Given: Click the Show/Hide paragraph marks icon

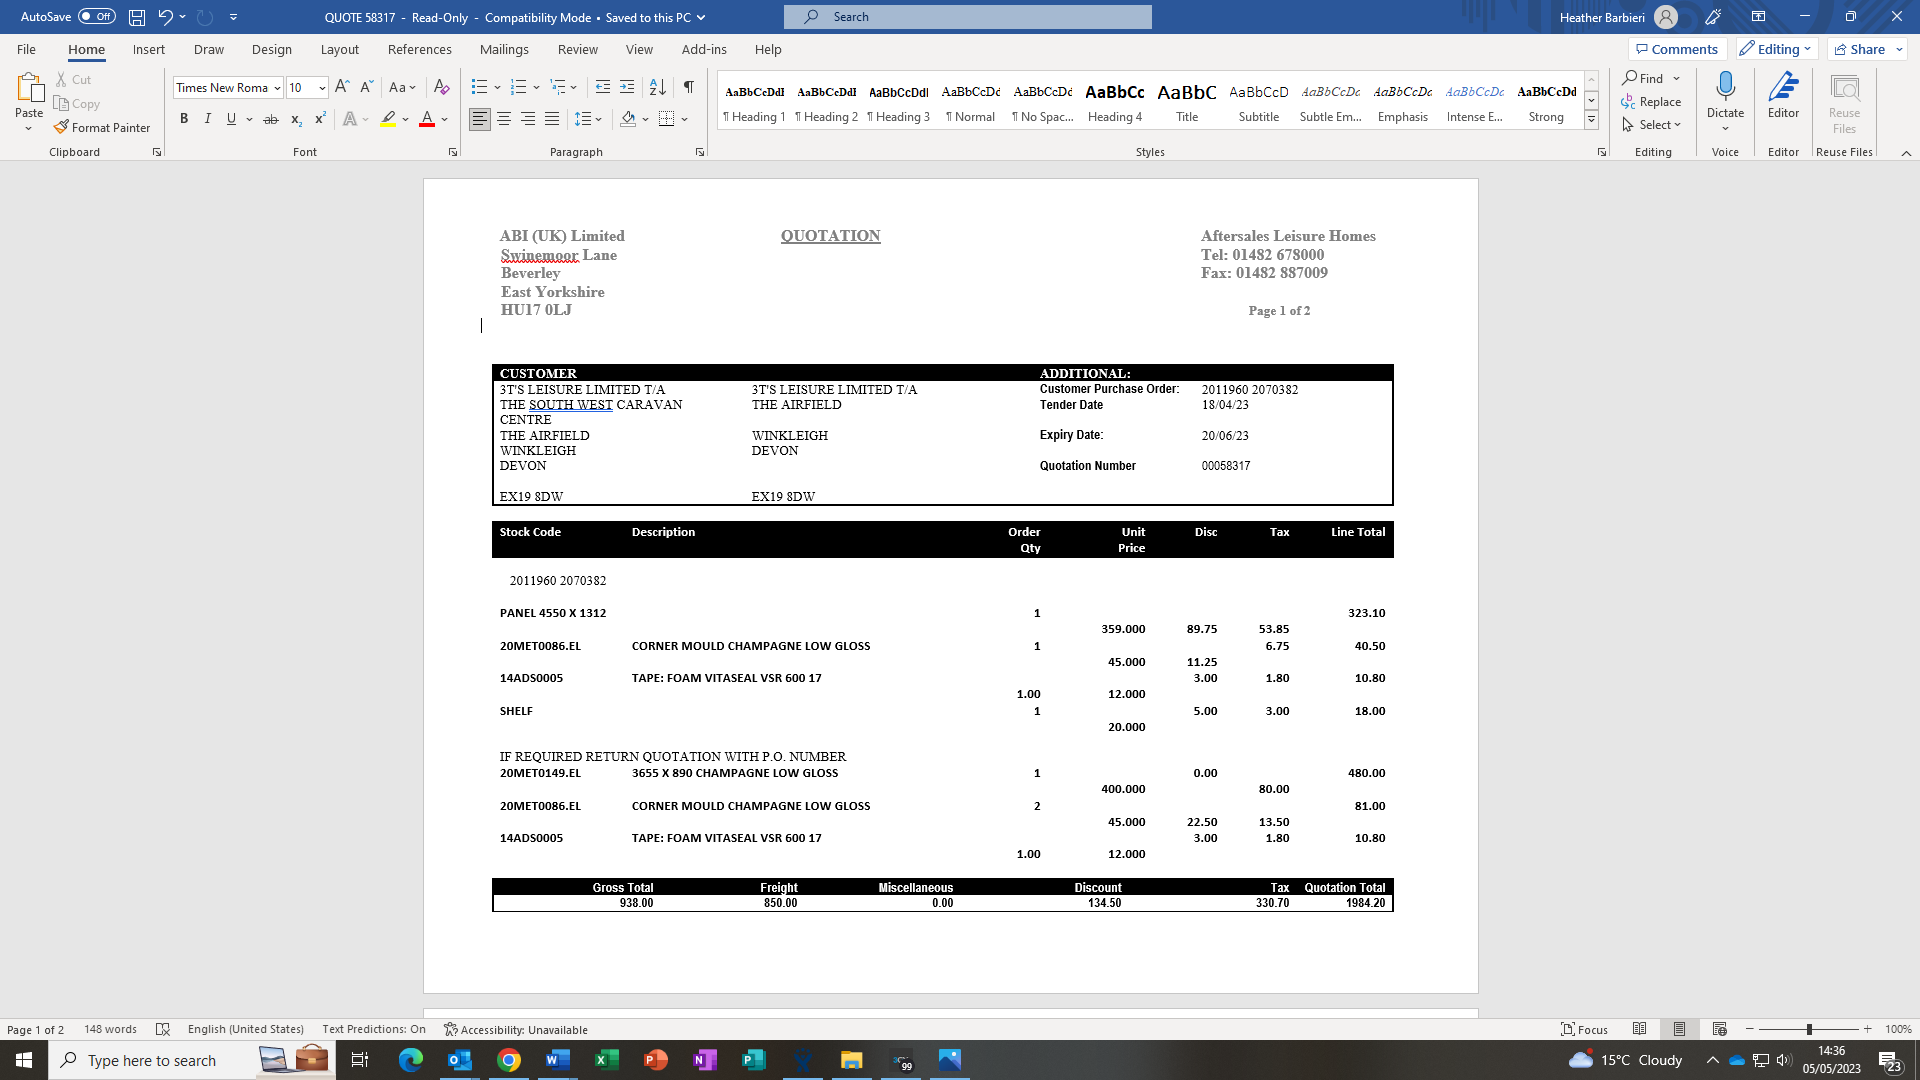Looking at the screenshot, I should pyautogui.click(x=688, y=87).
